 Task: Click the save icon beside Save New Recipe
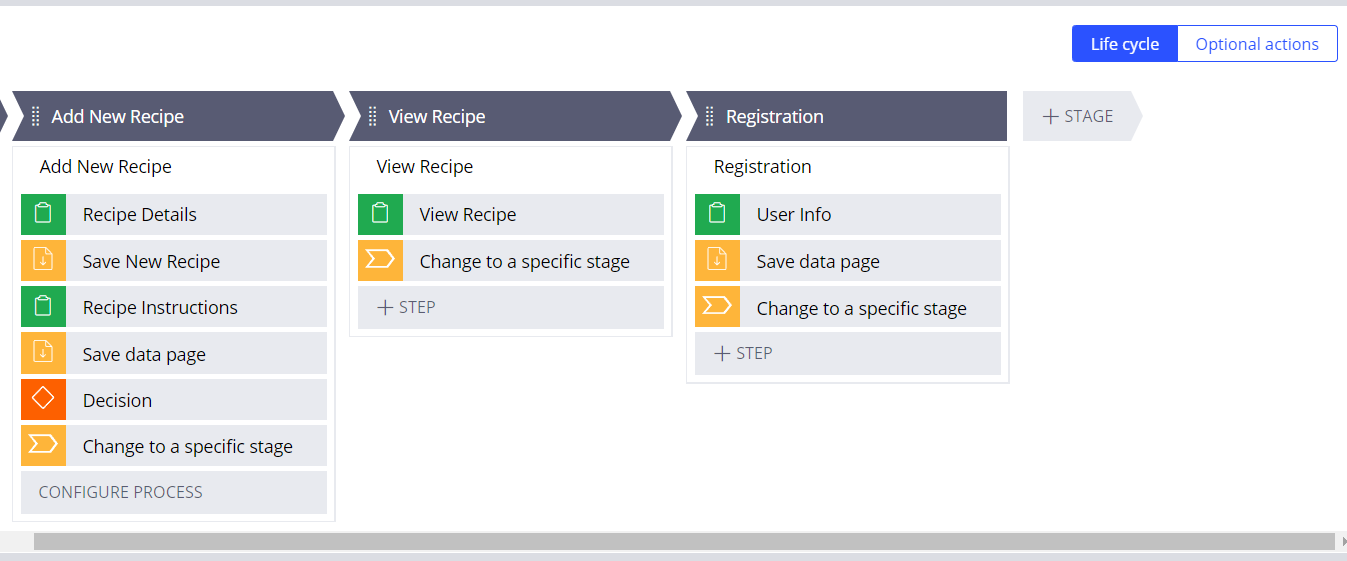pyautogui.click(x=43, y=261)
